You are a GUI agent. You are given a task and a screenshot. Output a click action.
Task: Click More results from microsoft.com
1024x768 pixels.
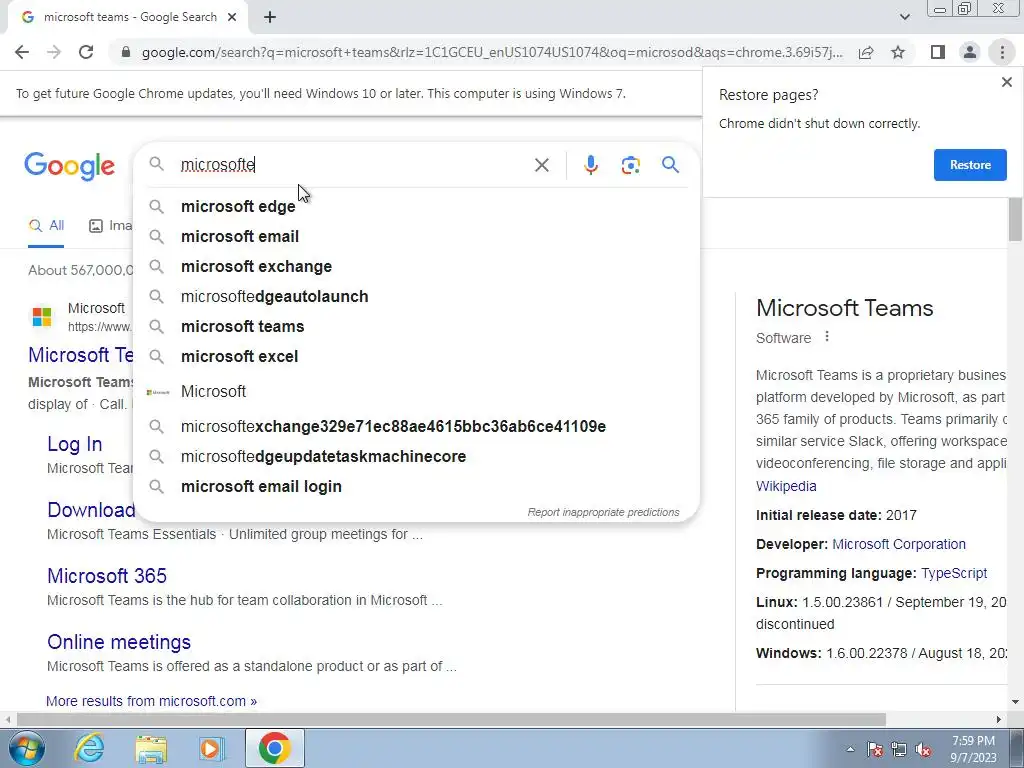point(152,701)
